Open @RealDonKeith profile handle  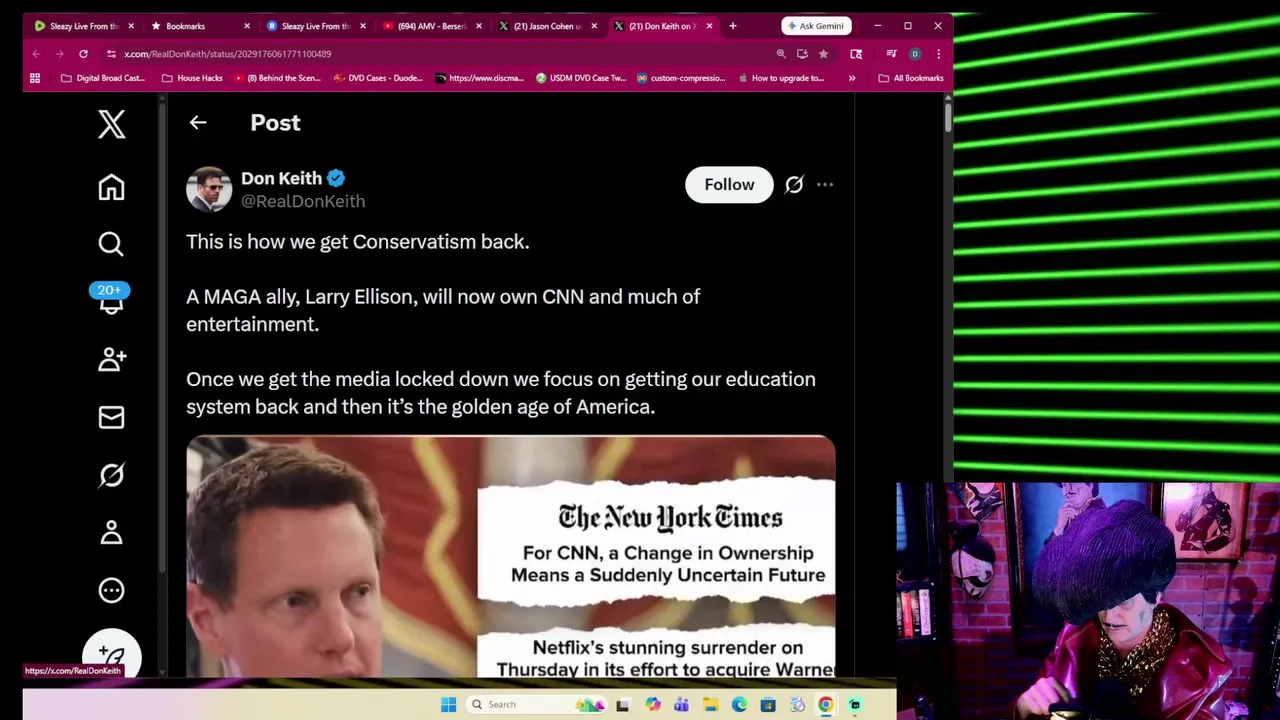[303, 201]
